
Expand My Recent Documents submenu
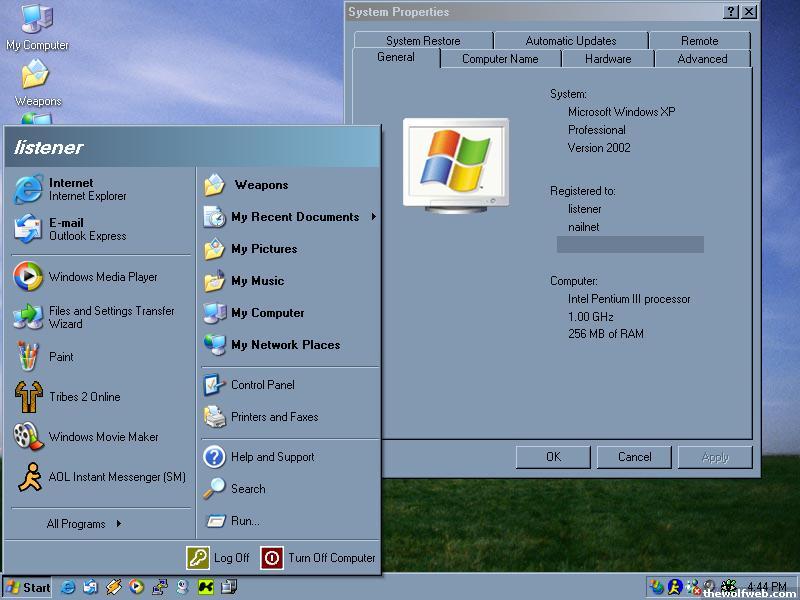click(x=294, y=217)
